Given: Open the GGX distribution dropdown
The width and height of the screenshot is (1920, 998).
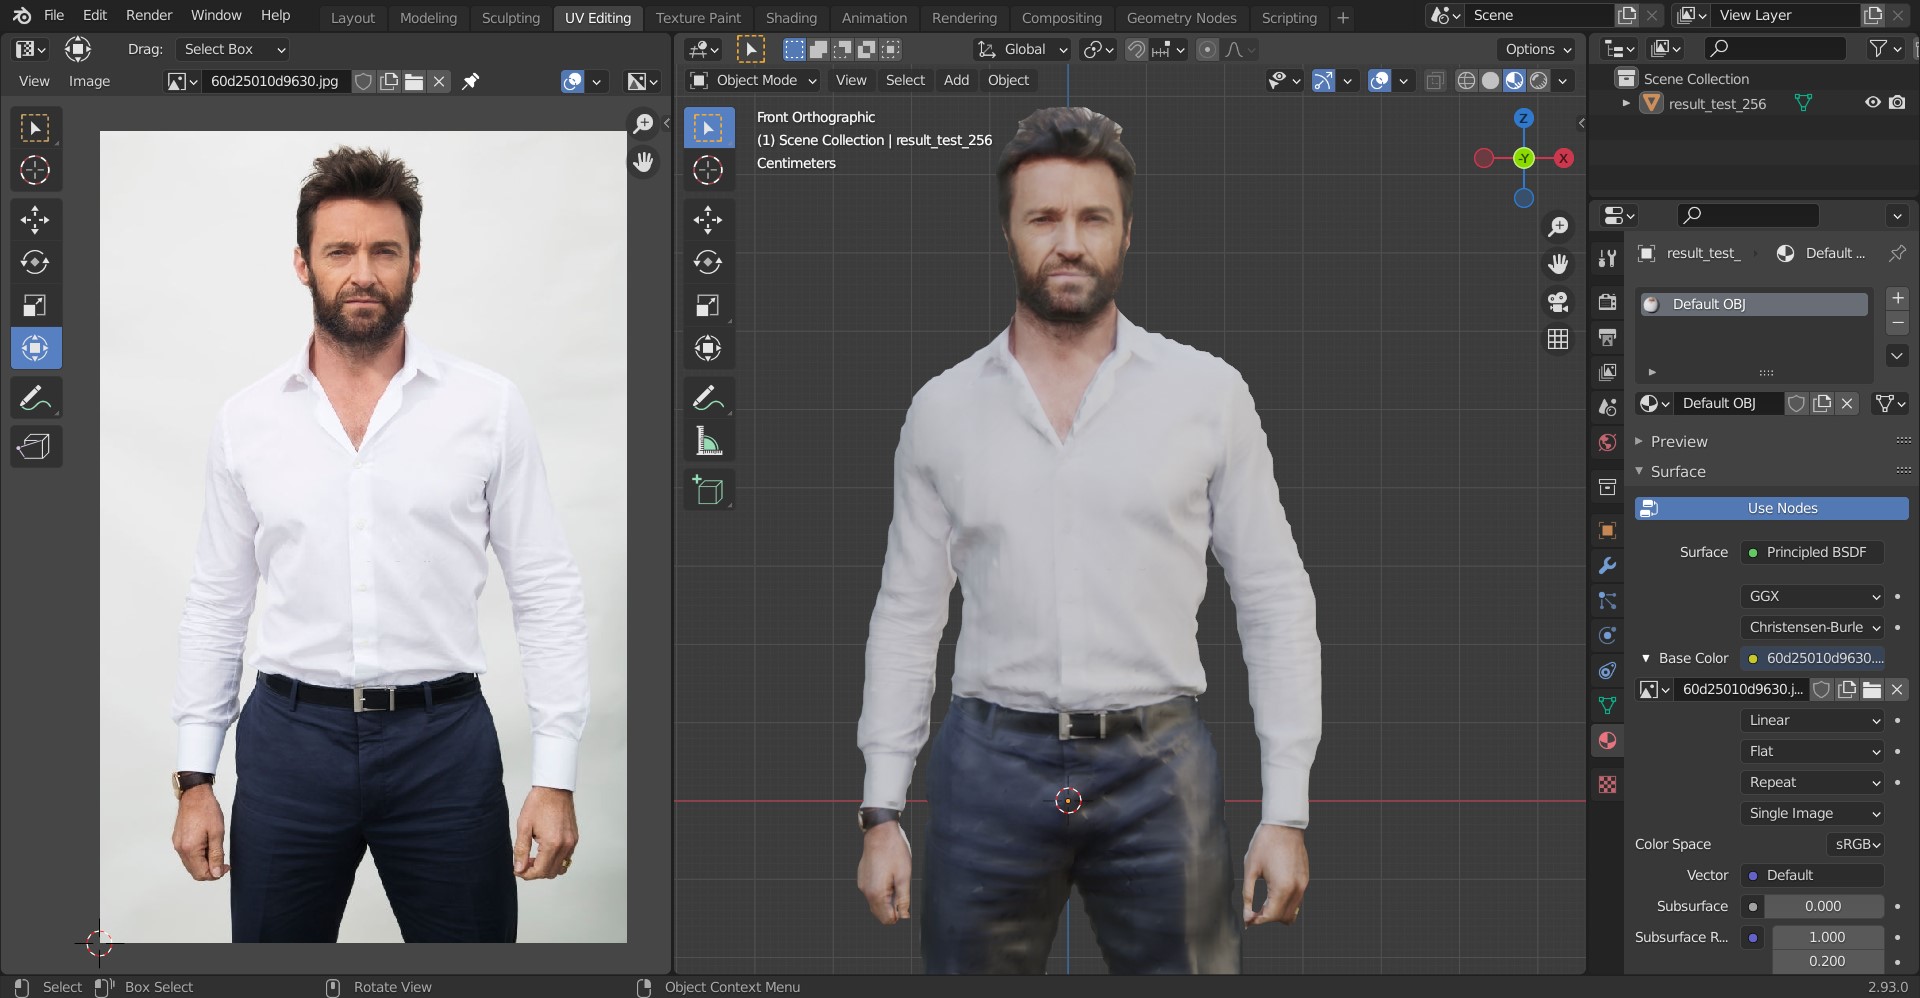Looking at the screenshot, I should pos(1812,596).
